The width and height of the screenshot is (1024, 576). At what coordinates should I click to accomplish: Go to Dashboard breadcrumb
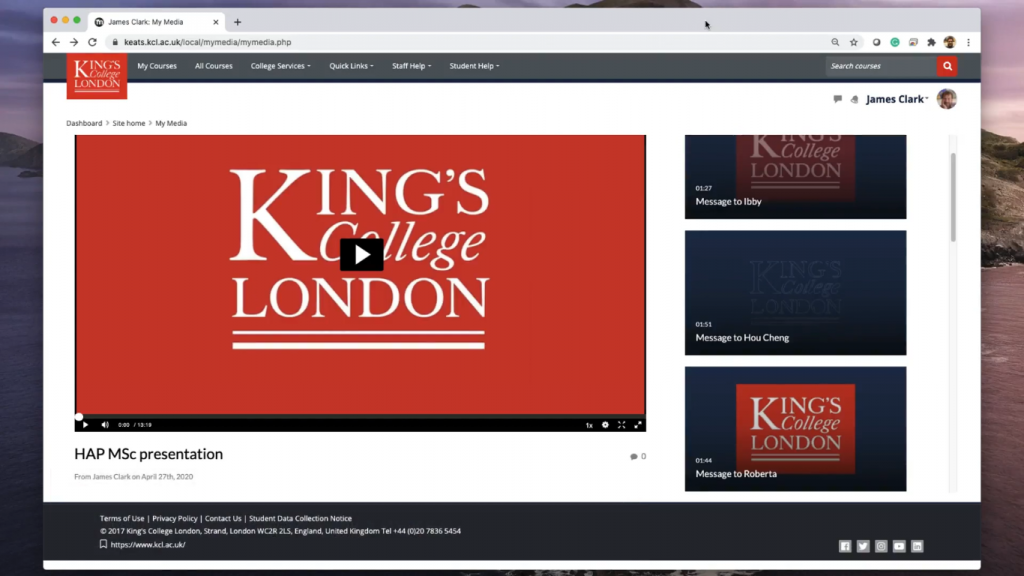pyautogui.click(x=84, y=123)
